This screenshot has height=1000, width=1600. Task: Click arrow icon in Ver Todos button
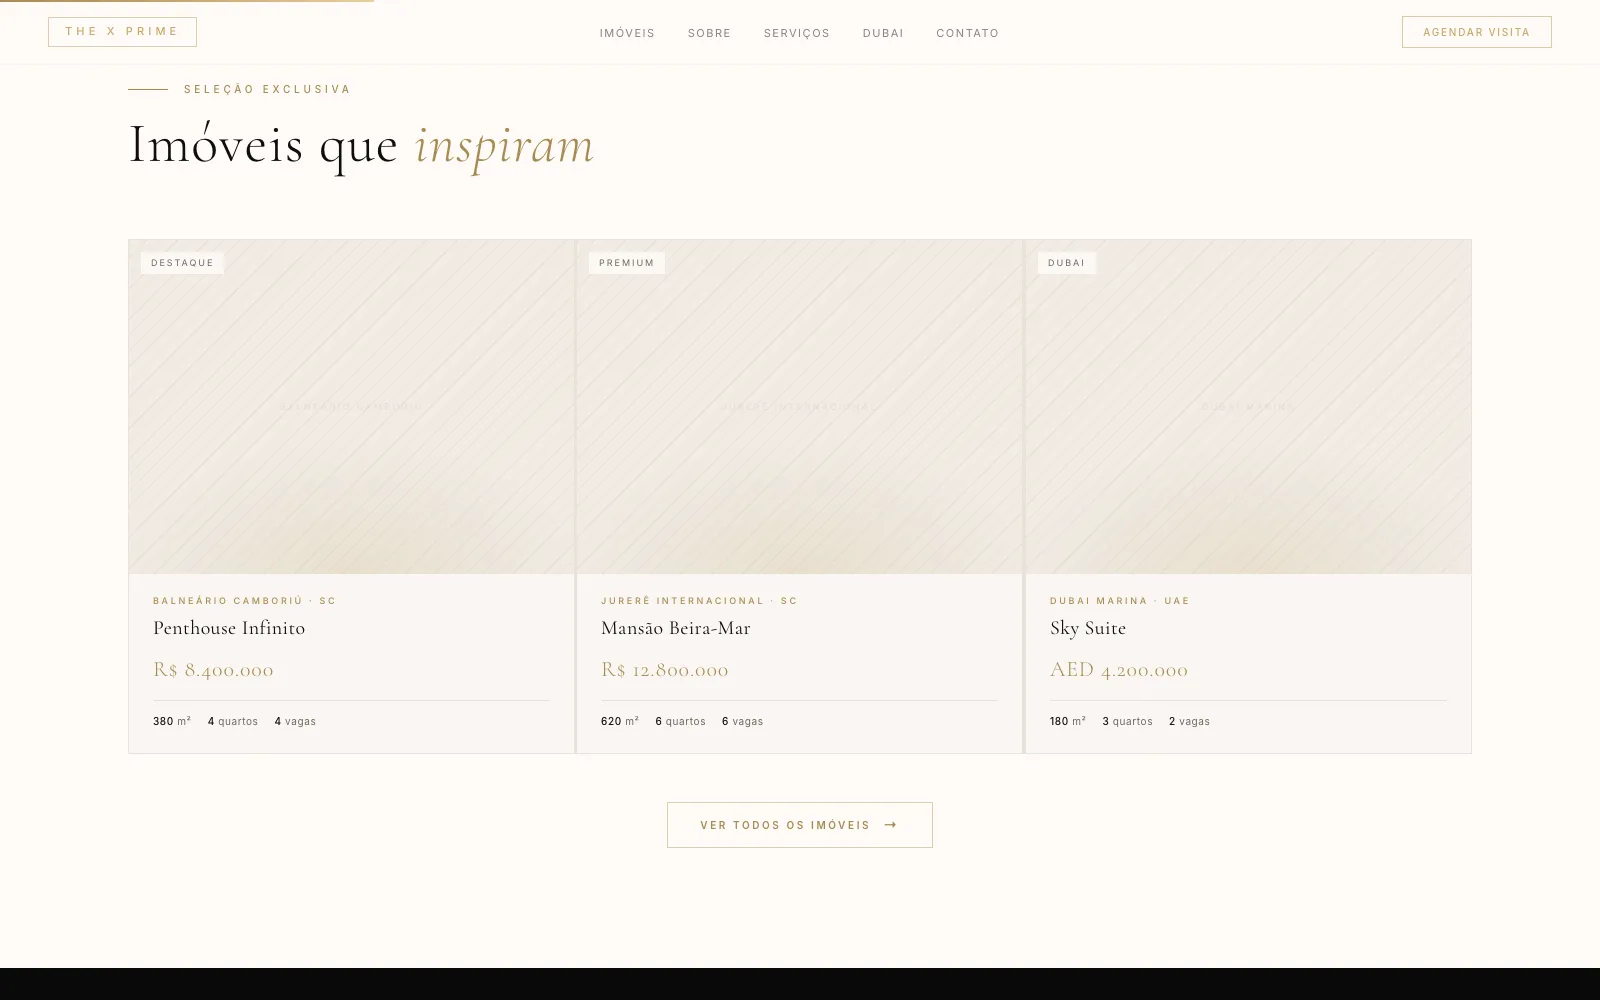[891, 825]
